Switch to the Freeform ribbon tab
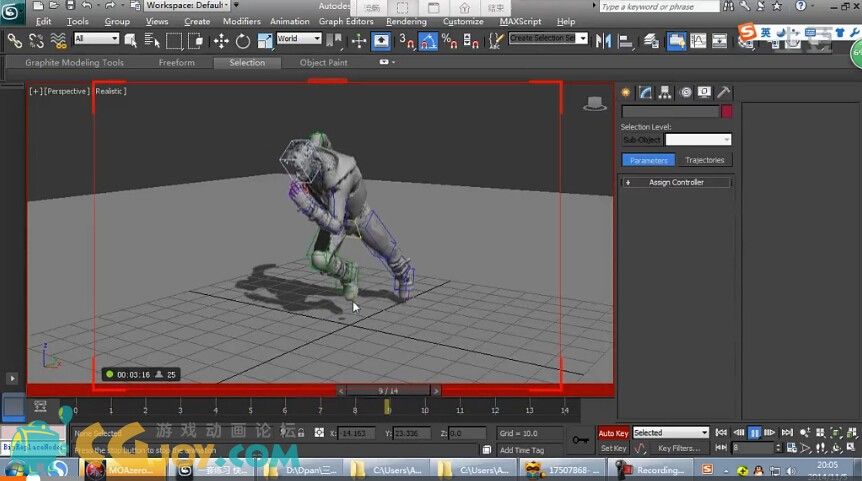This screenshot has height=481, width=862. coord(176,63)
